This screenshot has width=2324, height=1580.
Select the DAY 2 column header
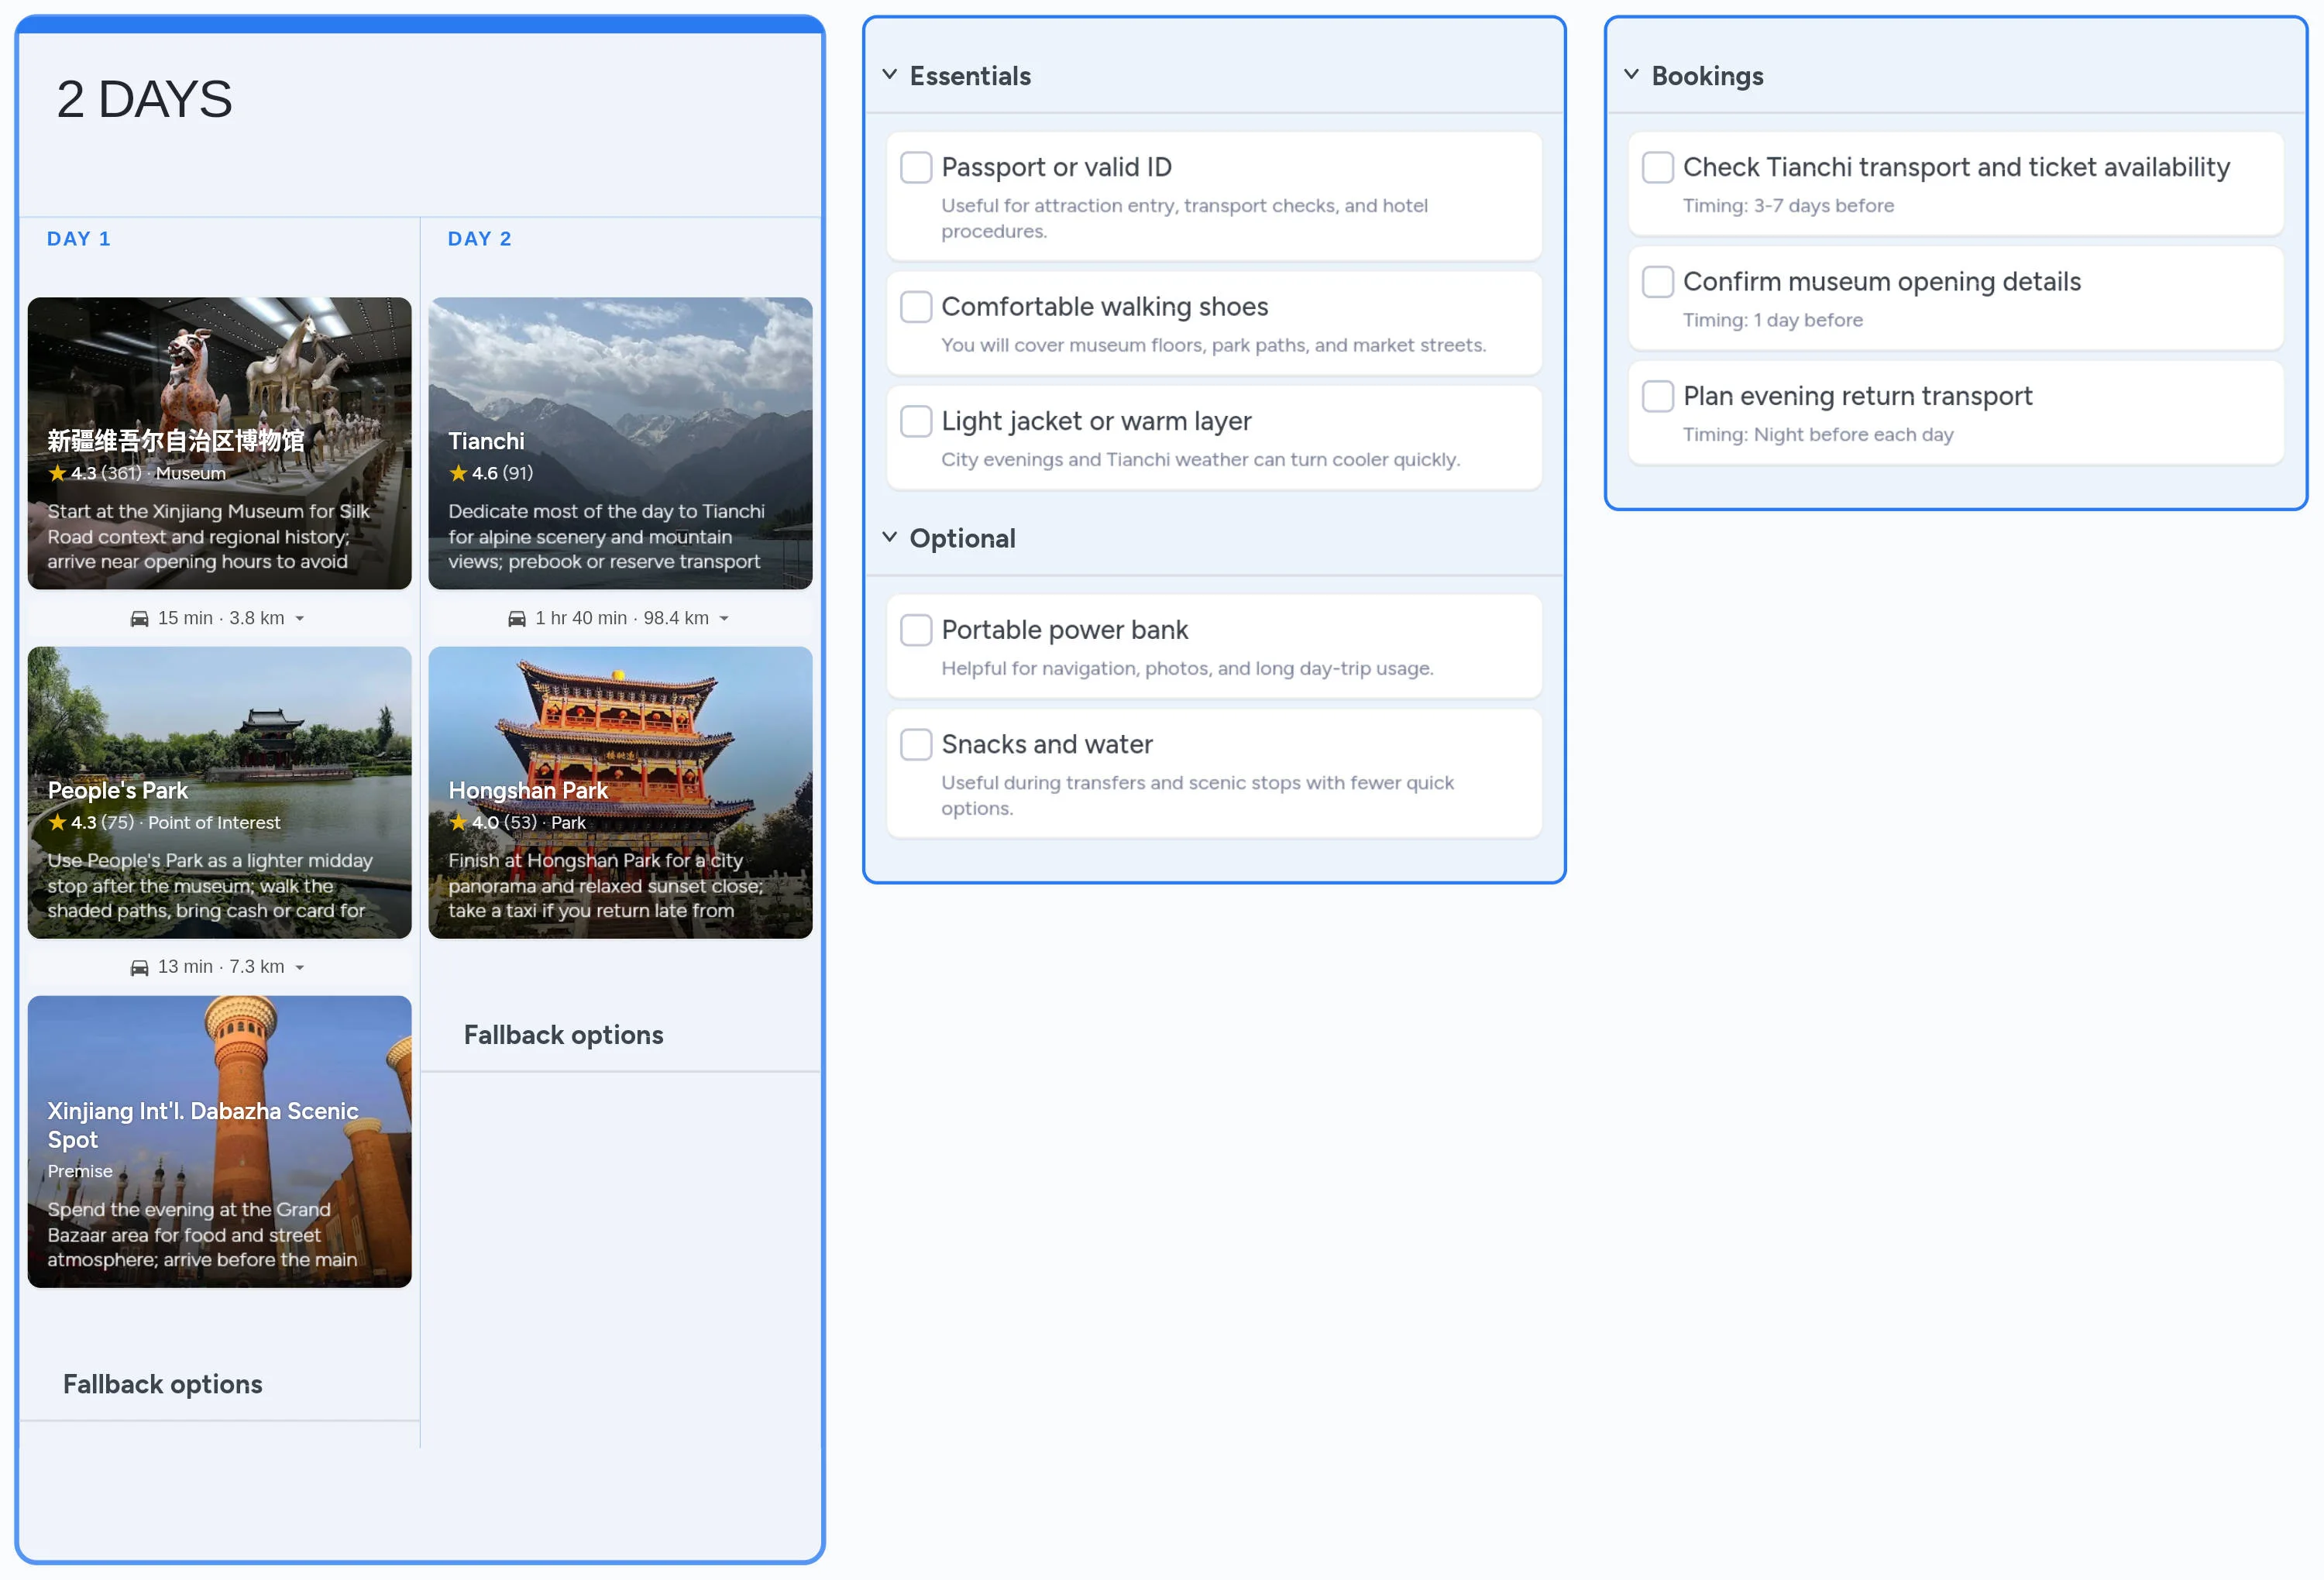pos(479,239)
